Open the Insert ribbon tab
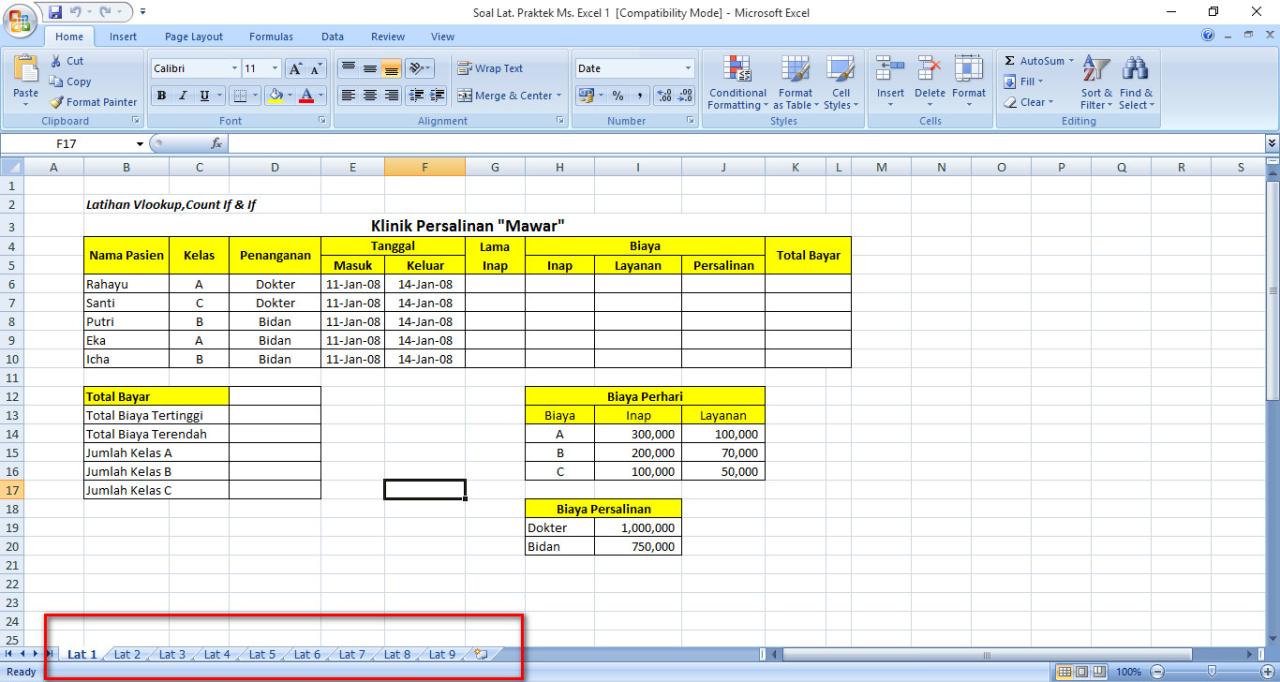 pos(123,37)
